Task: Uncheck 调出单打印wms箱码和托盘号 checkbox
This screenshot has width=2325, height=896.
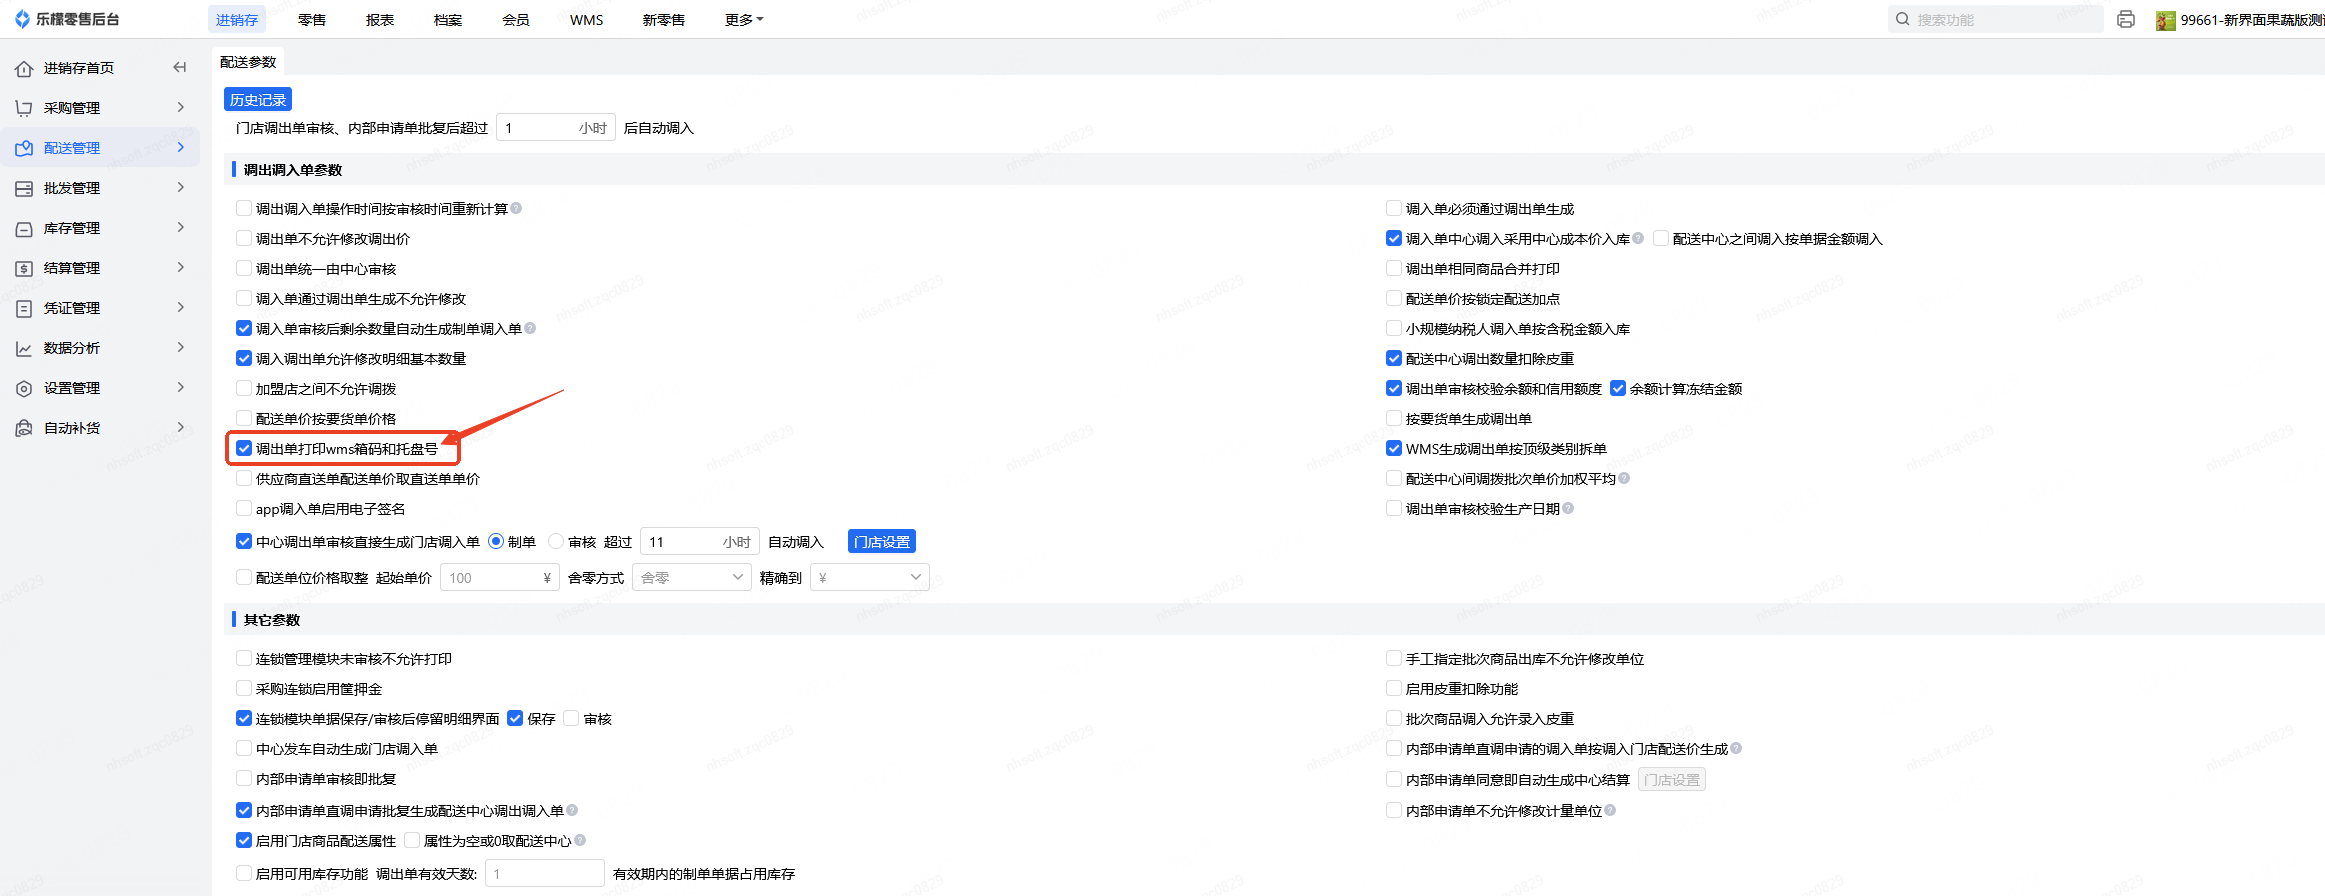Action: [x=244, y=448]
